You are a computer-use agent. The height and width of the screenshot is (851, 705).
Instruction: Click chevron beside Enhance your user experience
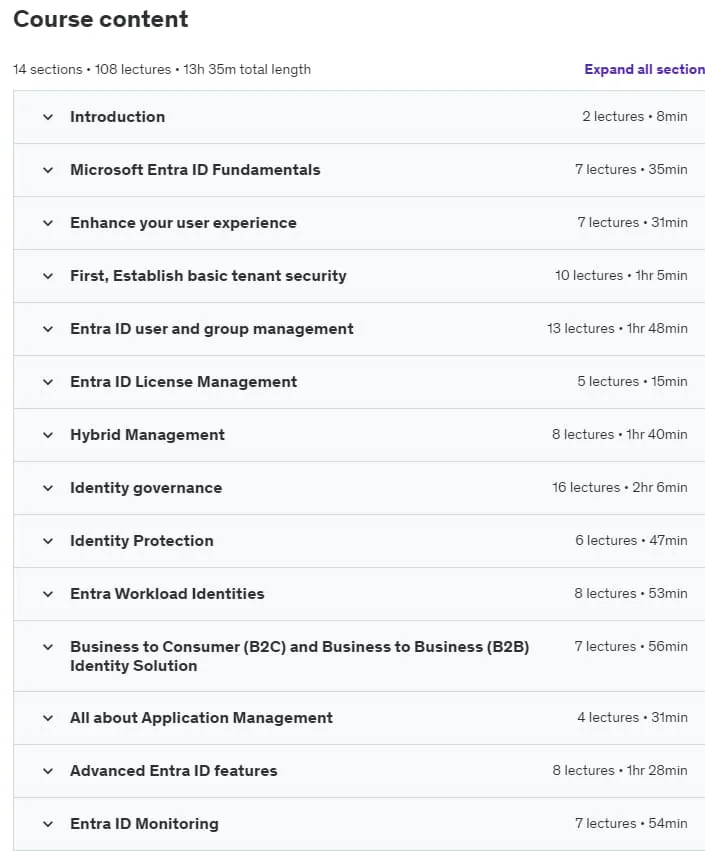(x=48, y=223)
